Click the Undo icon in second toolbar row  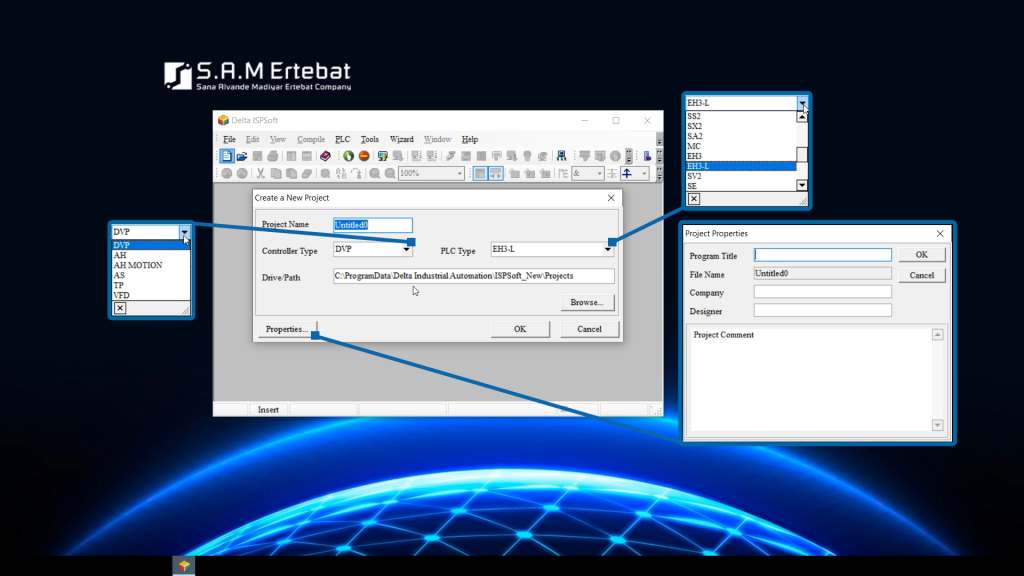227,174
